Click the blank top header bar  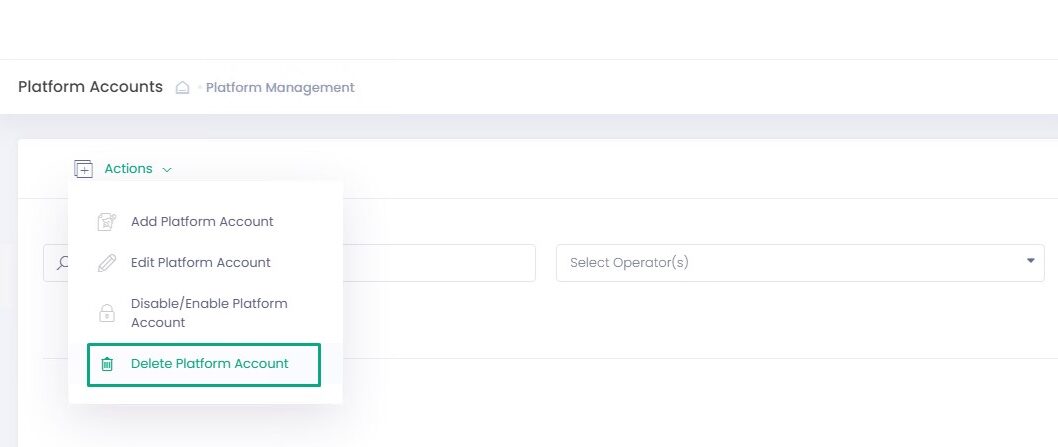tap(529, 30)
